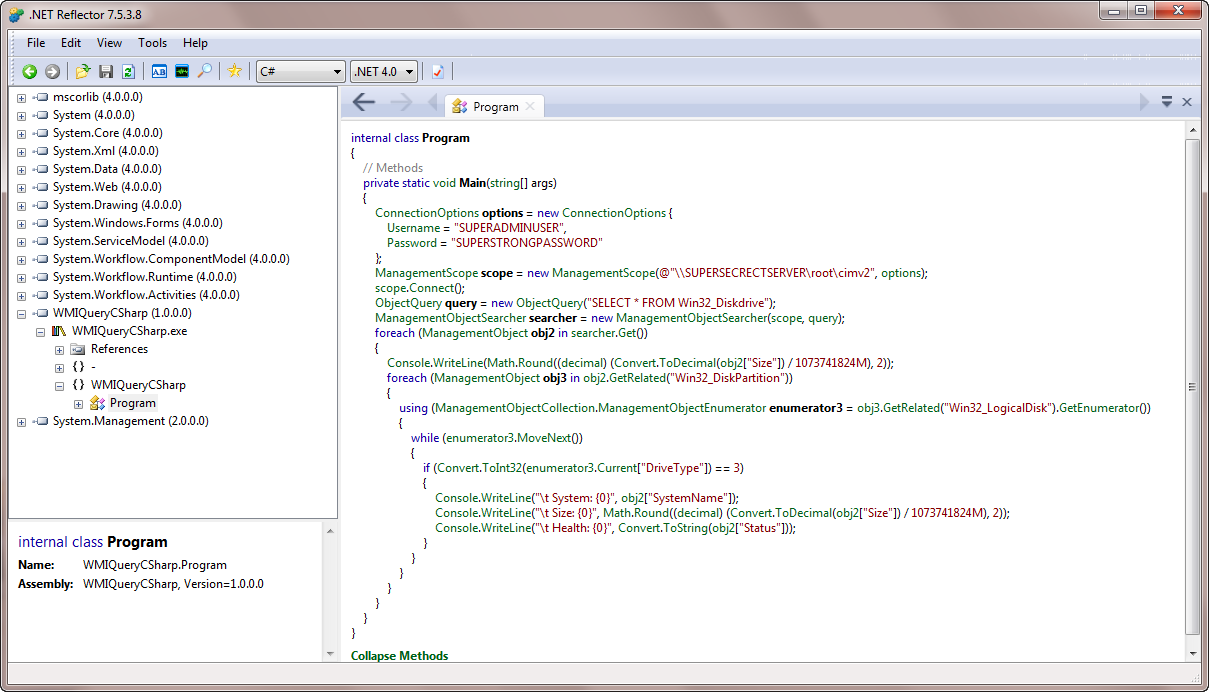Click the WMIQueryCSharp.exe module icon
Screen dimensions: 1209x692
pos(59,331)
